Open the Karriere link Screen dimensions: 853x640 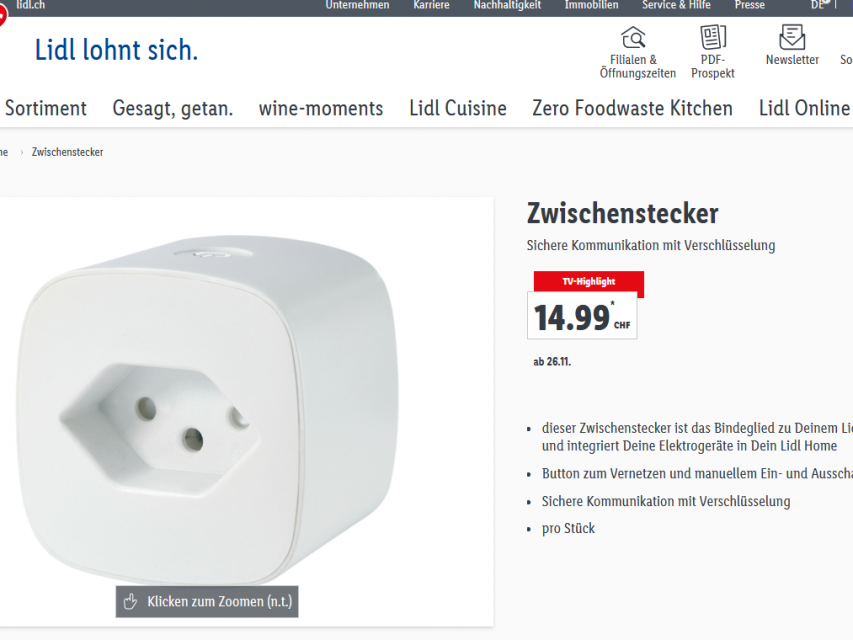pyautogui.click(x=431, y=5)
